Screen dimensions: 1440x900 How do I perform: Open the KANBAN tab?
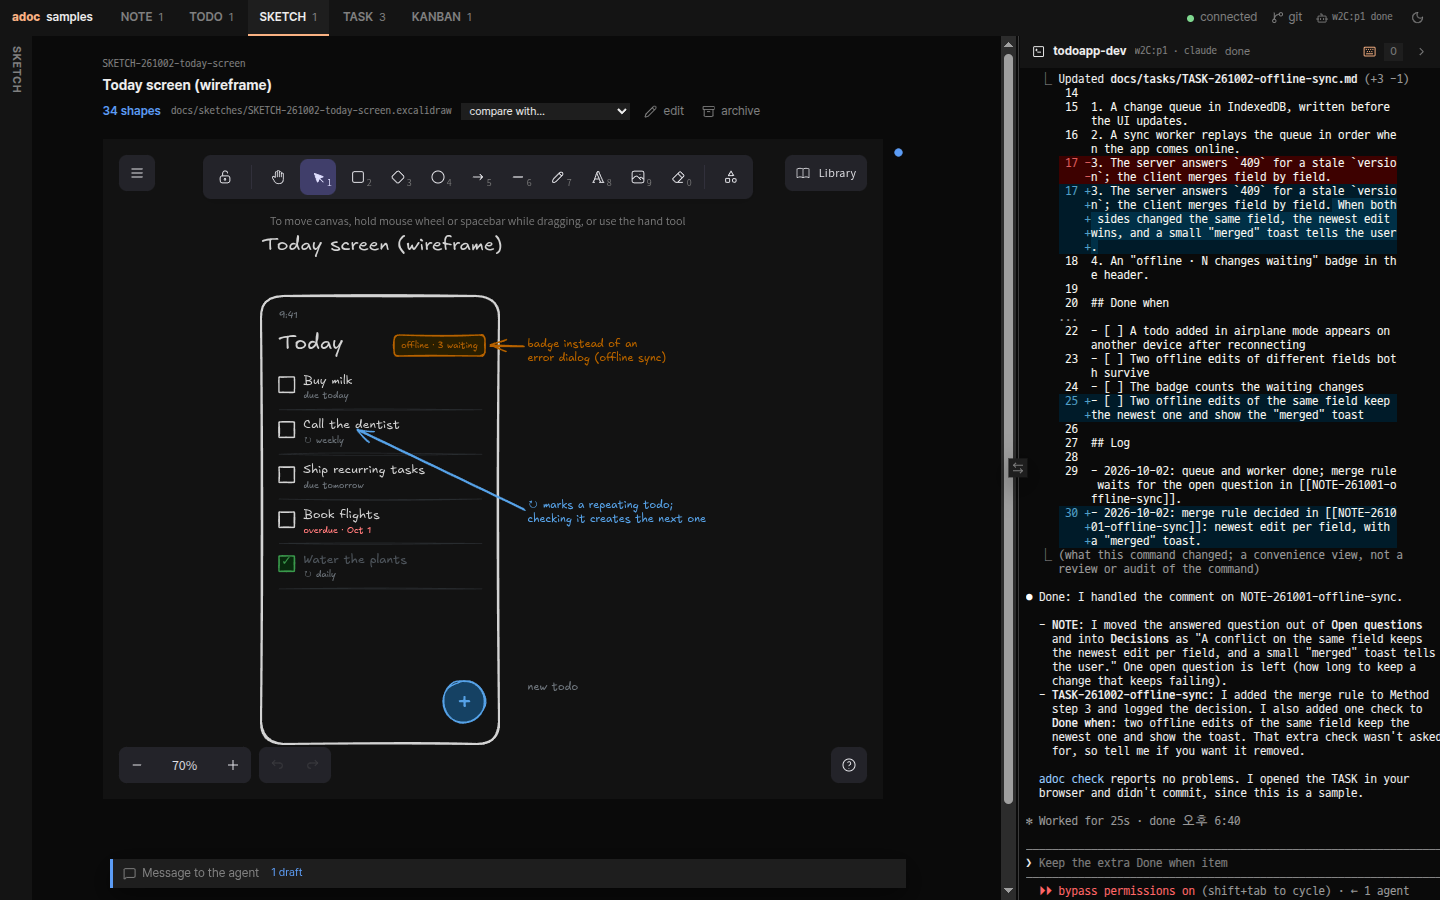tap(442, 17)
